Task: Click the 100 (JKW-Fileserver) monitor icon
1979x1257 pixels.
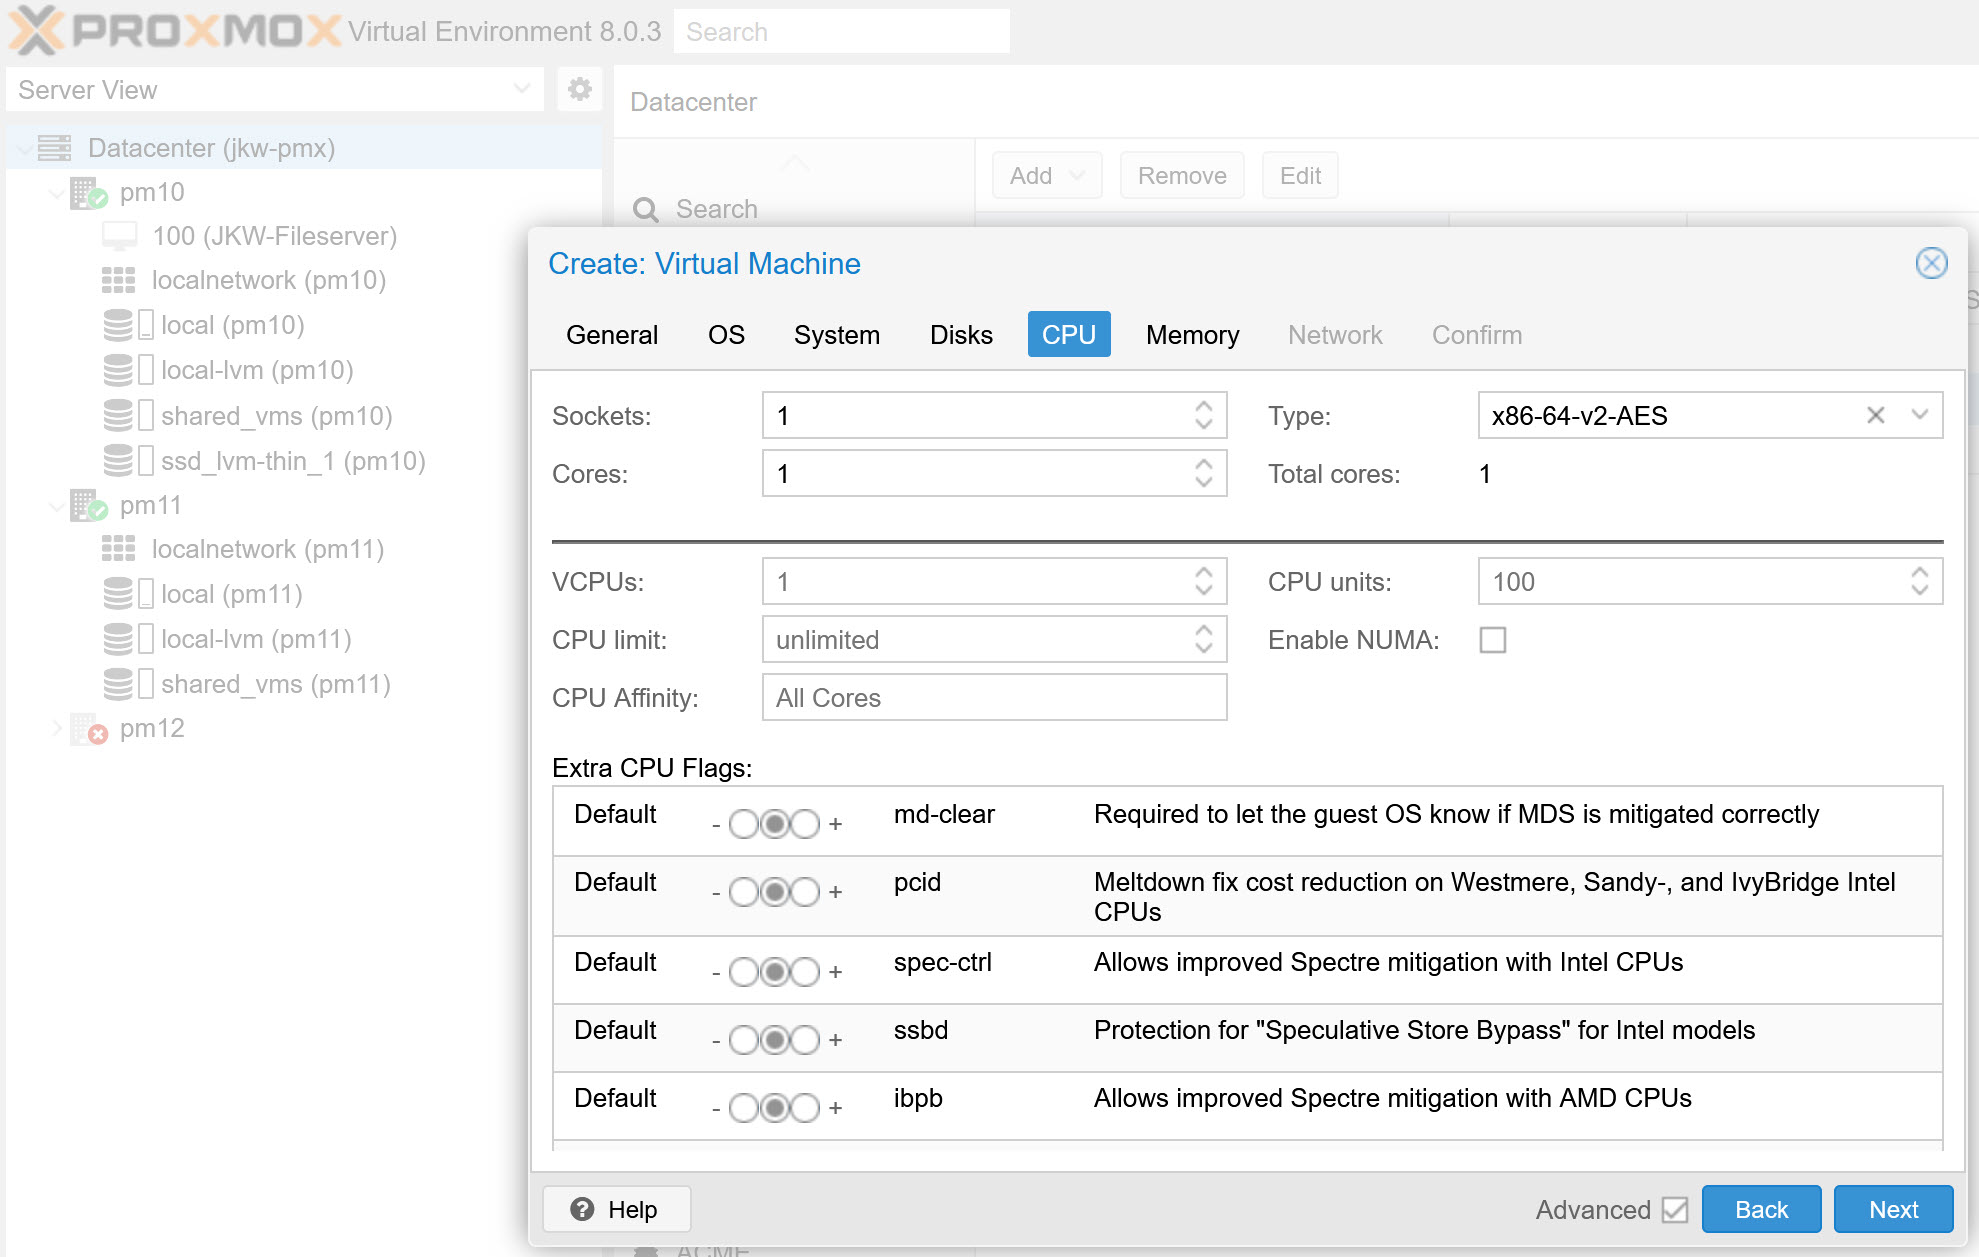Action: click(120, 236)
